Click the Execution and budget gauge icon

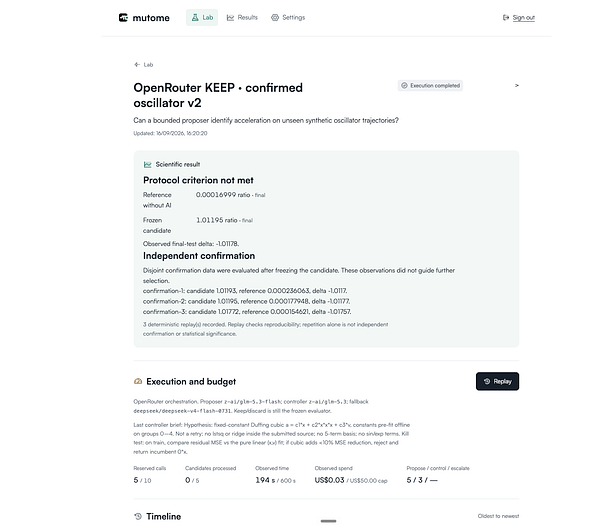(138, 381)
